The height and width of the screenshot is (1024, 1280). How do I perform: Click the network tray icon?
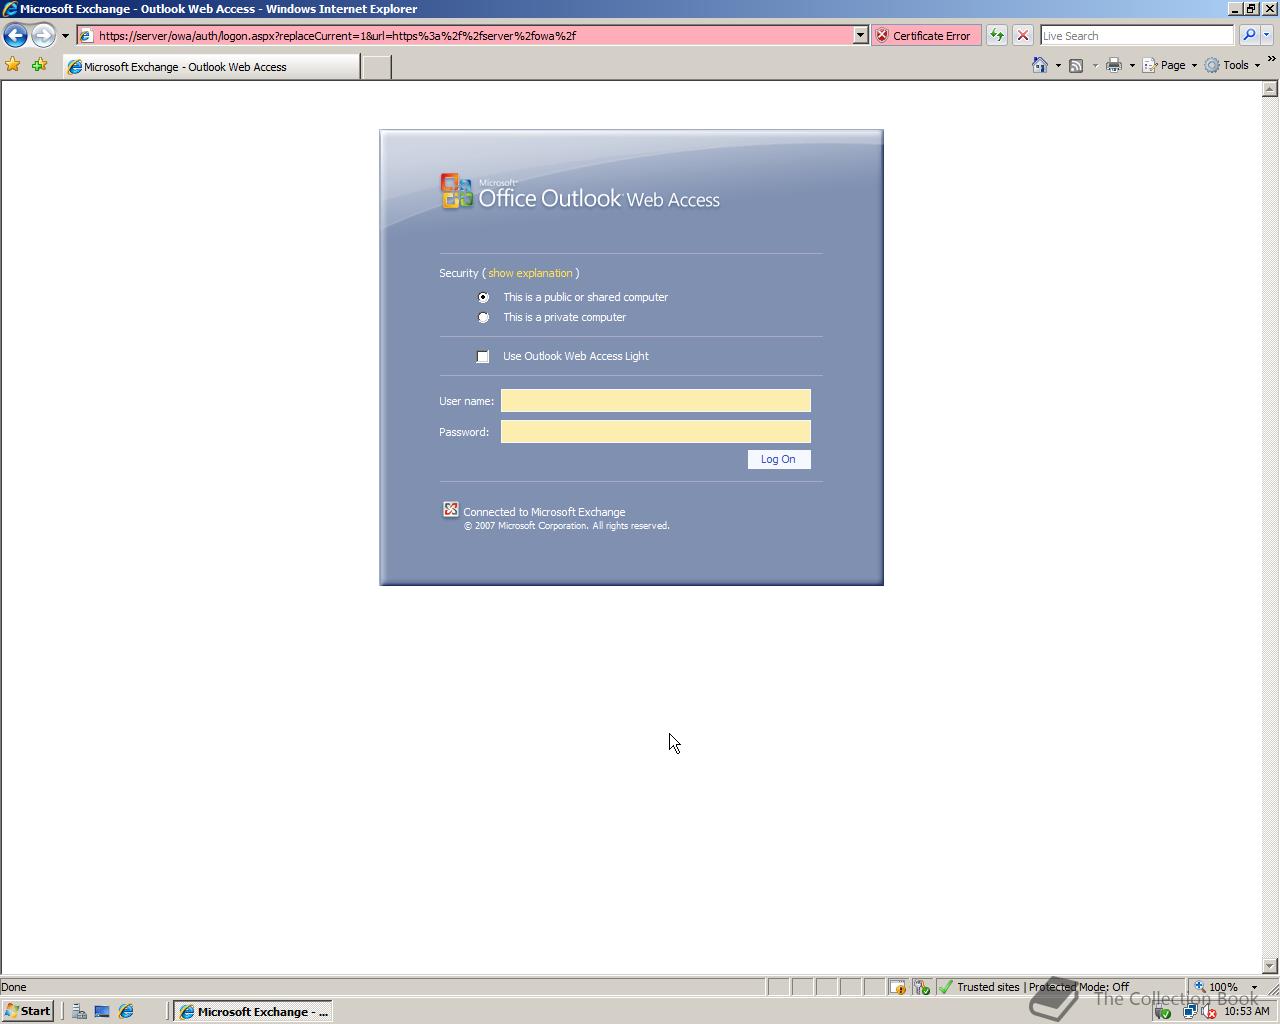pos(1189,1012)
